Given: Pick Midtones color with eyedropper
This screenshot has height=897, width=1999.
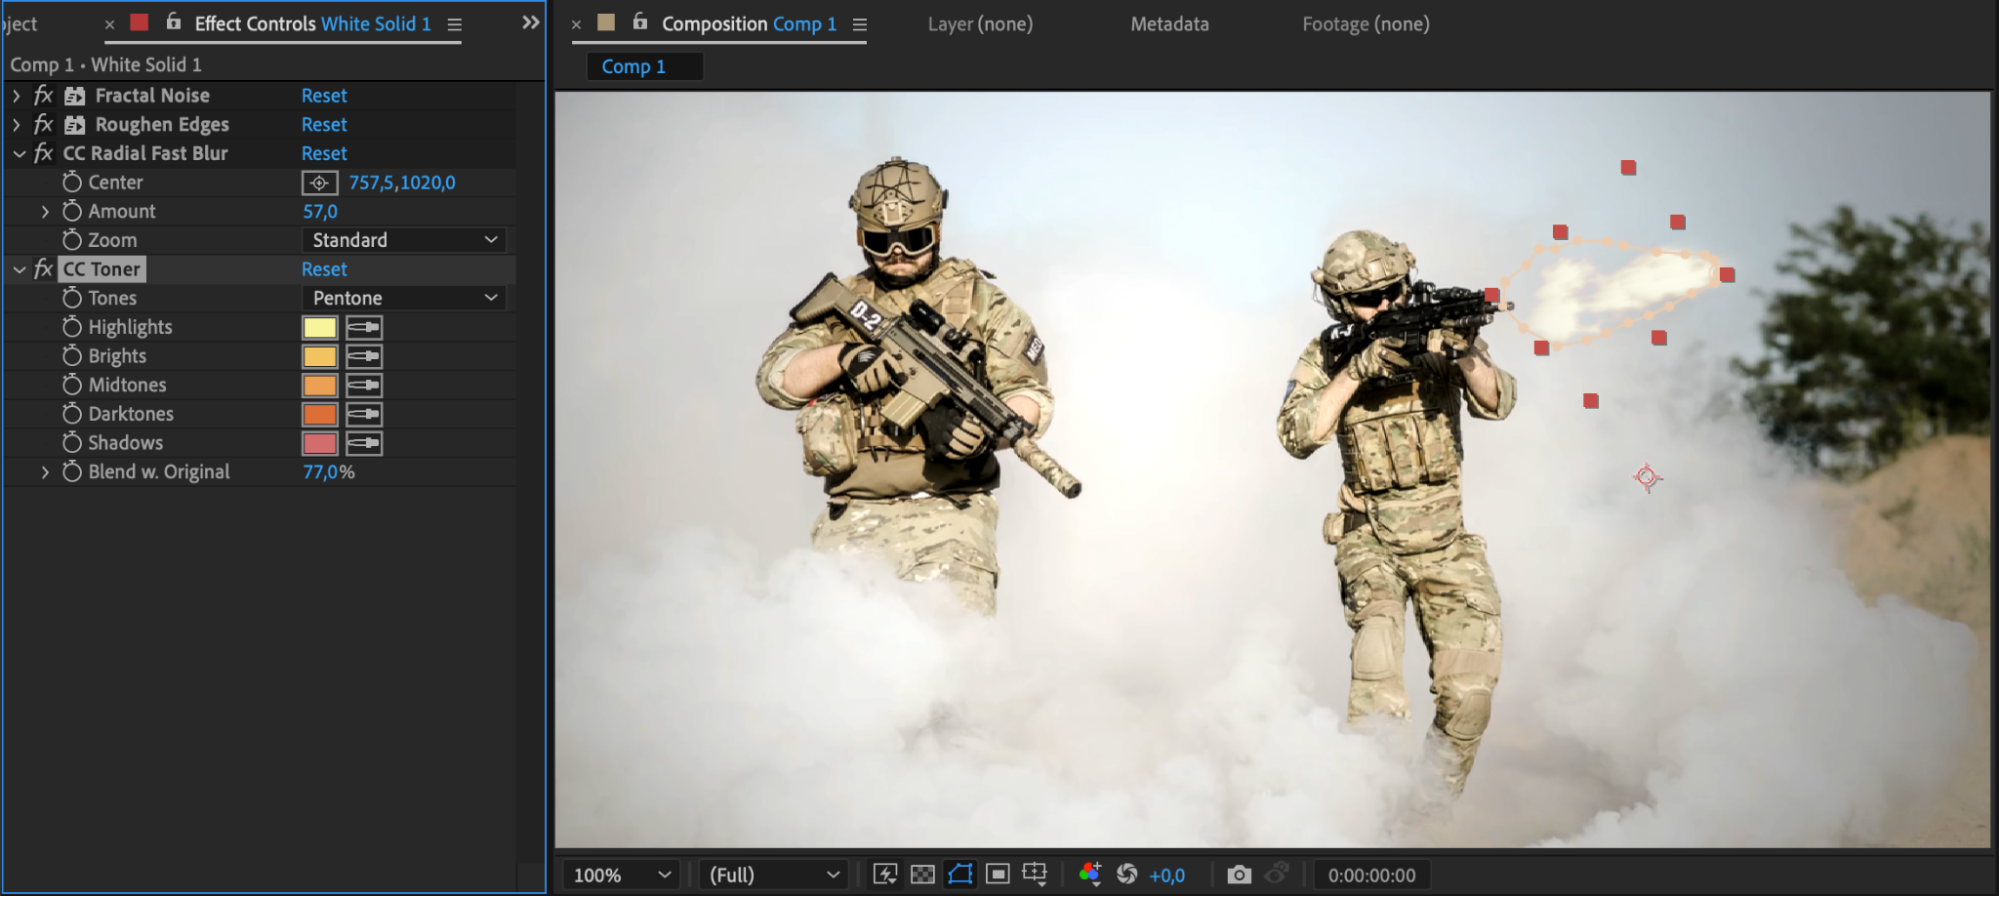Looking at the screenshot, I should pyautogui.click(x=364, y=386).
